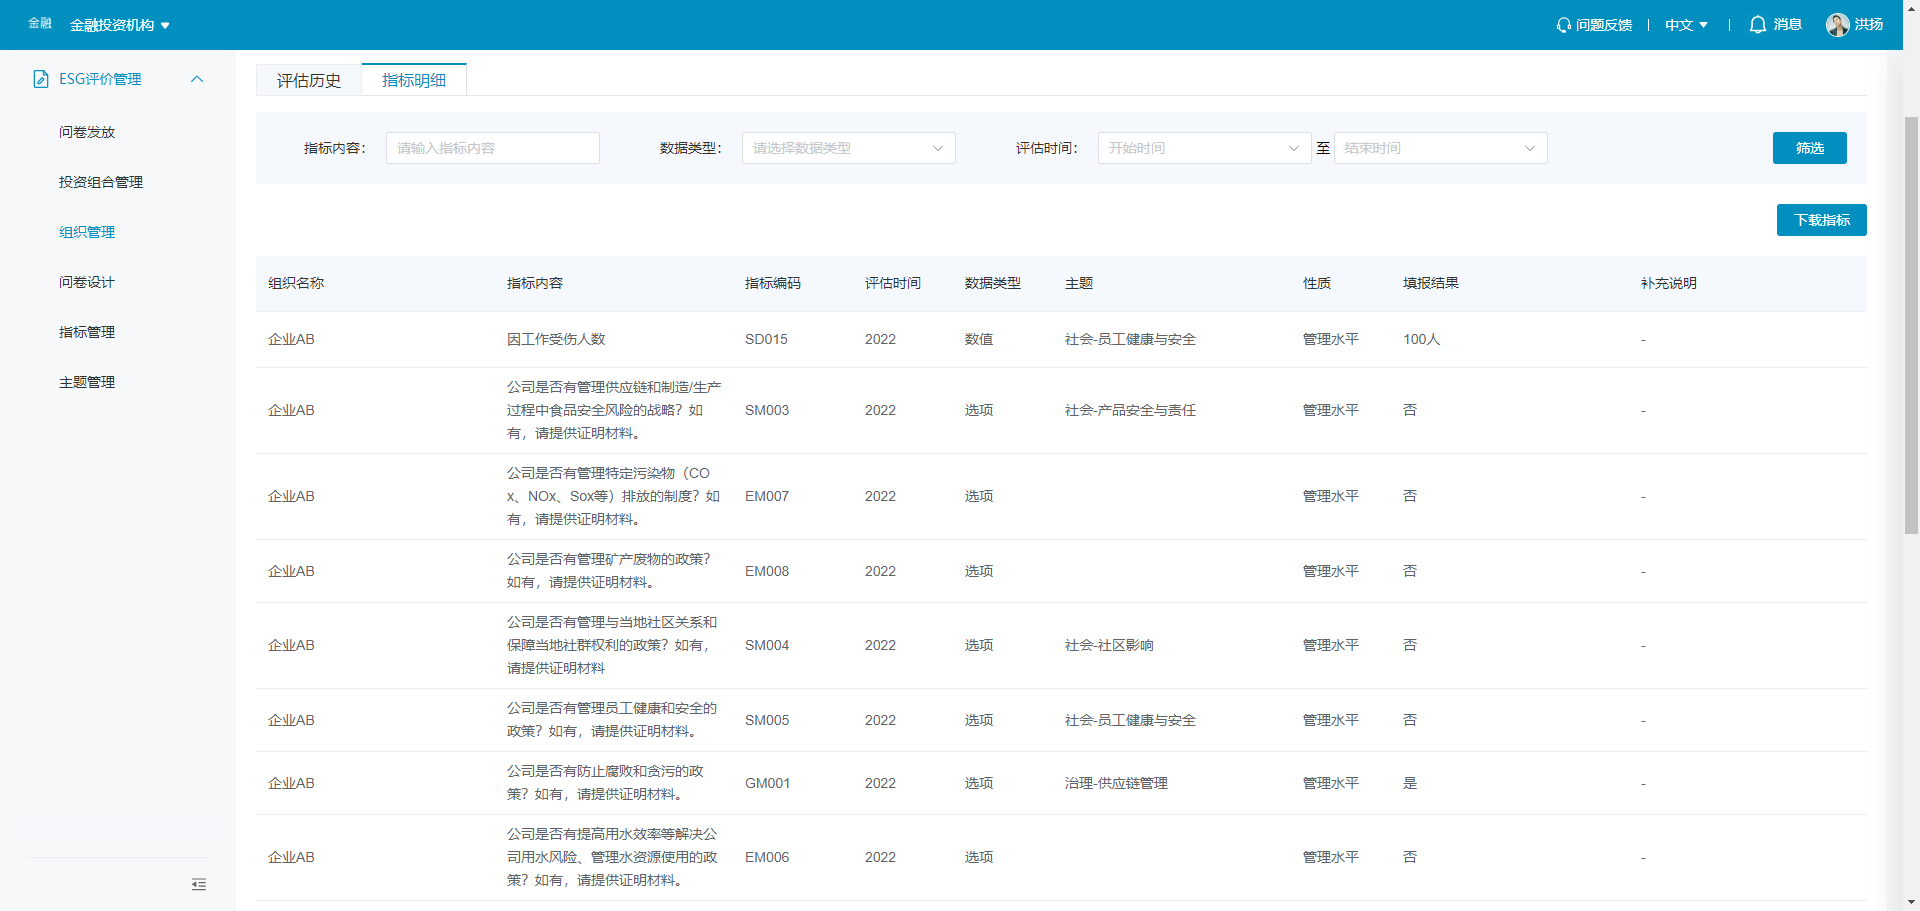Image resolution: width=1920 pixels, height=911 pixels.
Task: Open 指标管理 in the sidebar
Action: pos(87,332)
